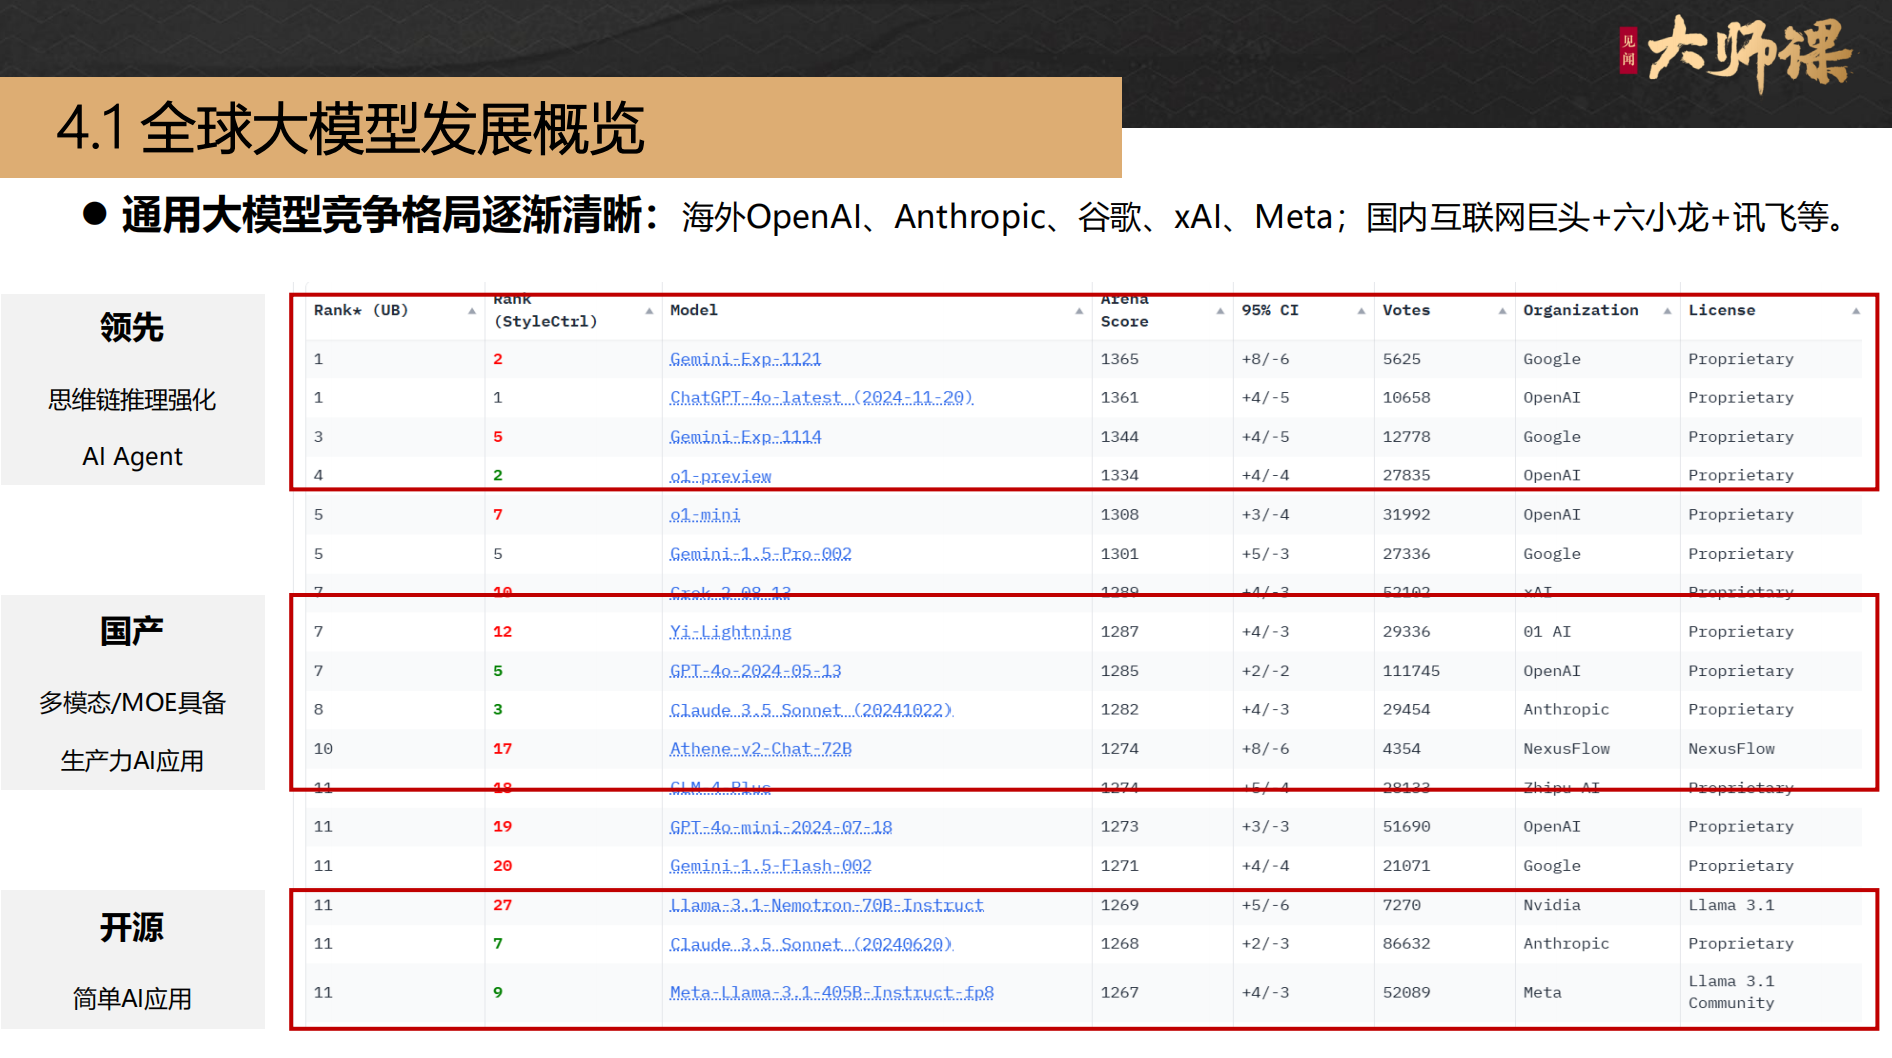Open the Meta-Llama-3.1-405B-Instruct-fp8 link
The width and height of the screenshot is (1892, 1058).
831,993
